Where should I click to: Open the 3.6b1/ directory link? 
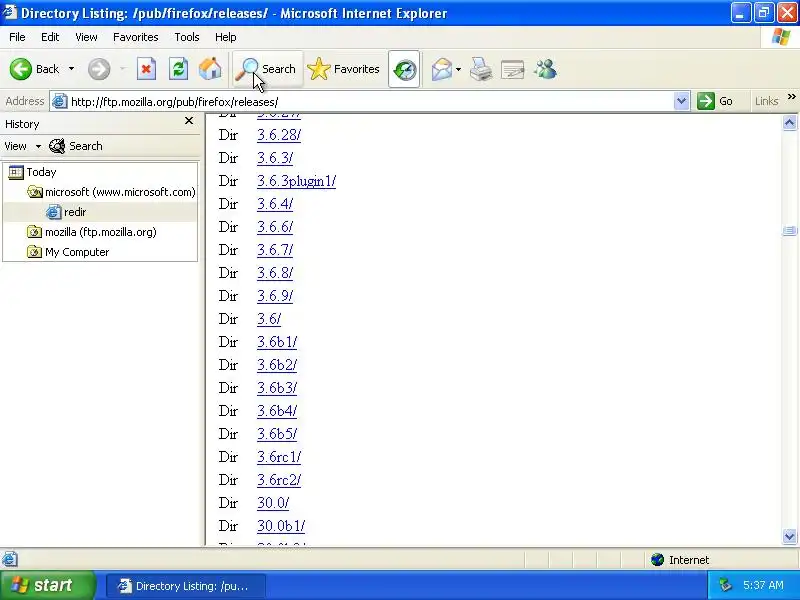[277, 342]
